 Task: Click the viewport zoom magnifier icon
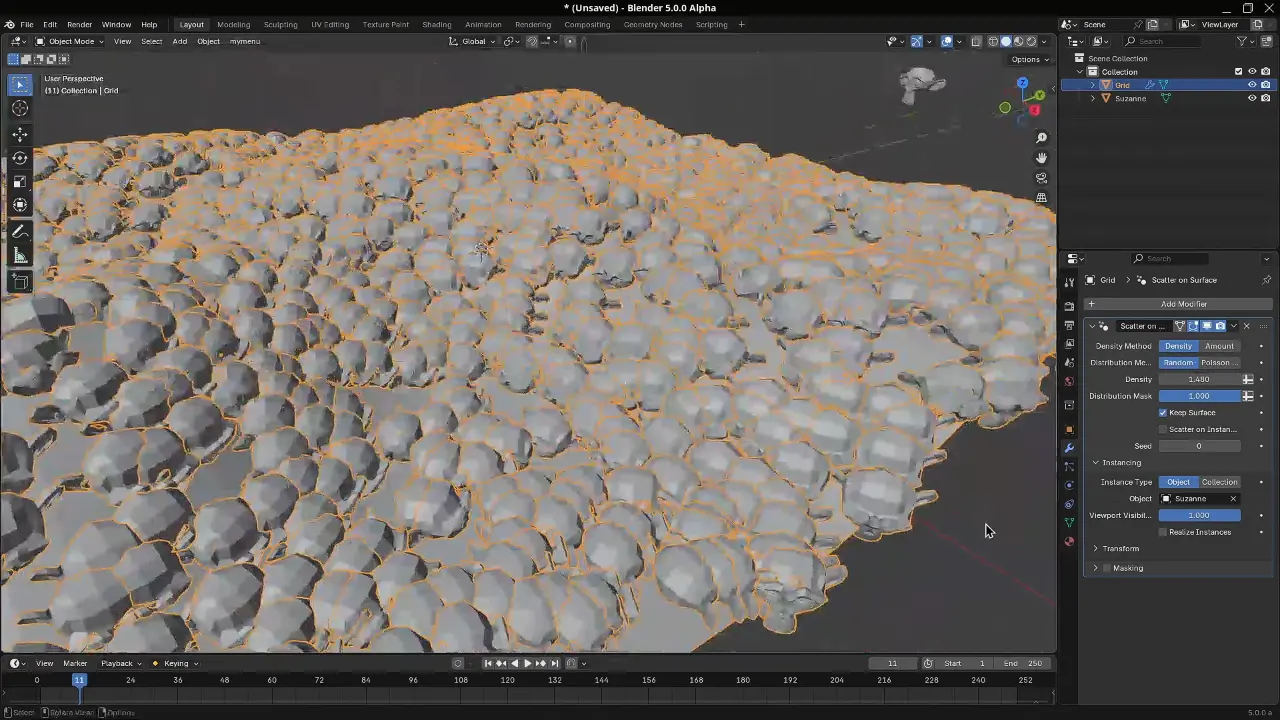click(1041, 138)
